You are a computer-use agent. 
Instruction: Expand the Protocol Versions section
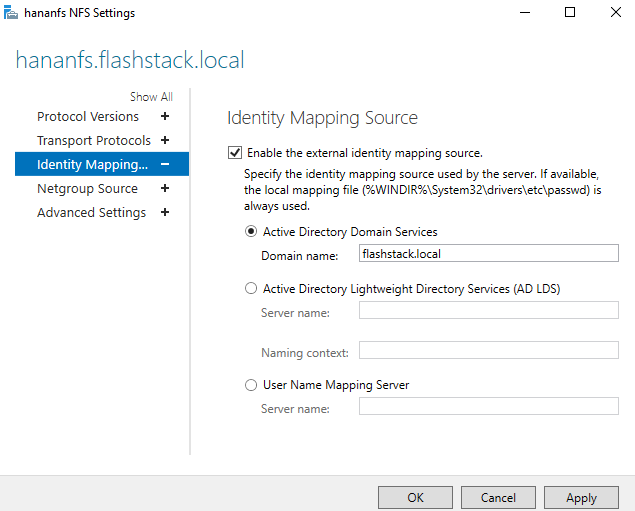click(165, 117)
